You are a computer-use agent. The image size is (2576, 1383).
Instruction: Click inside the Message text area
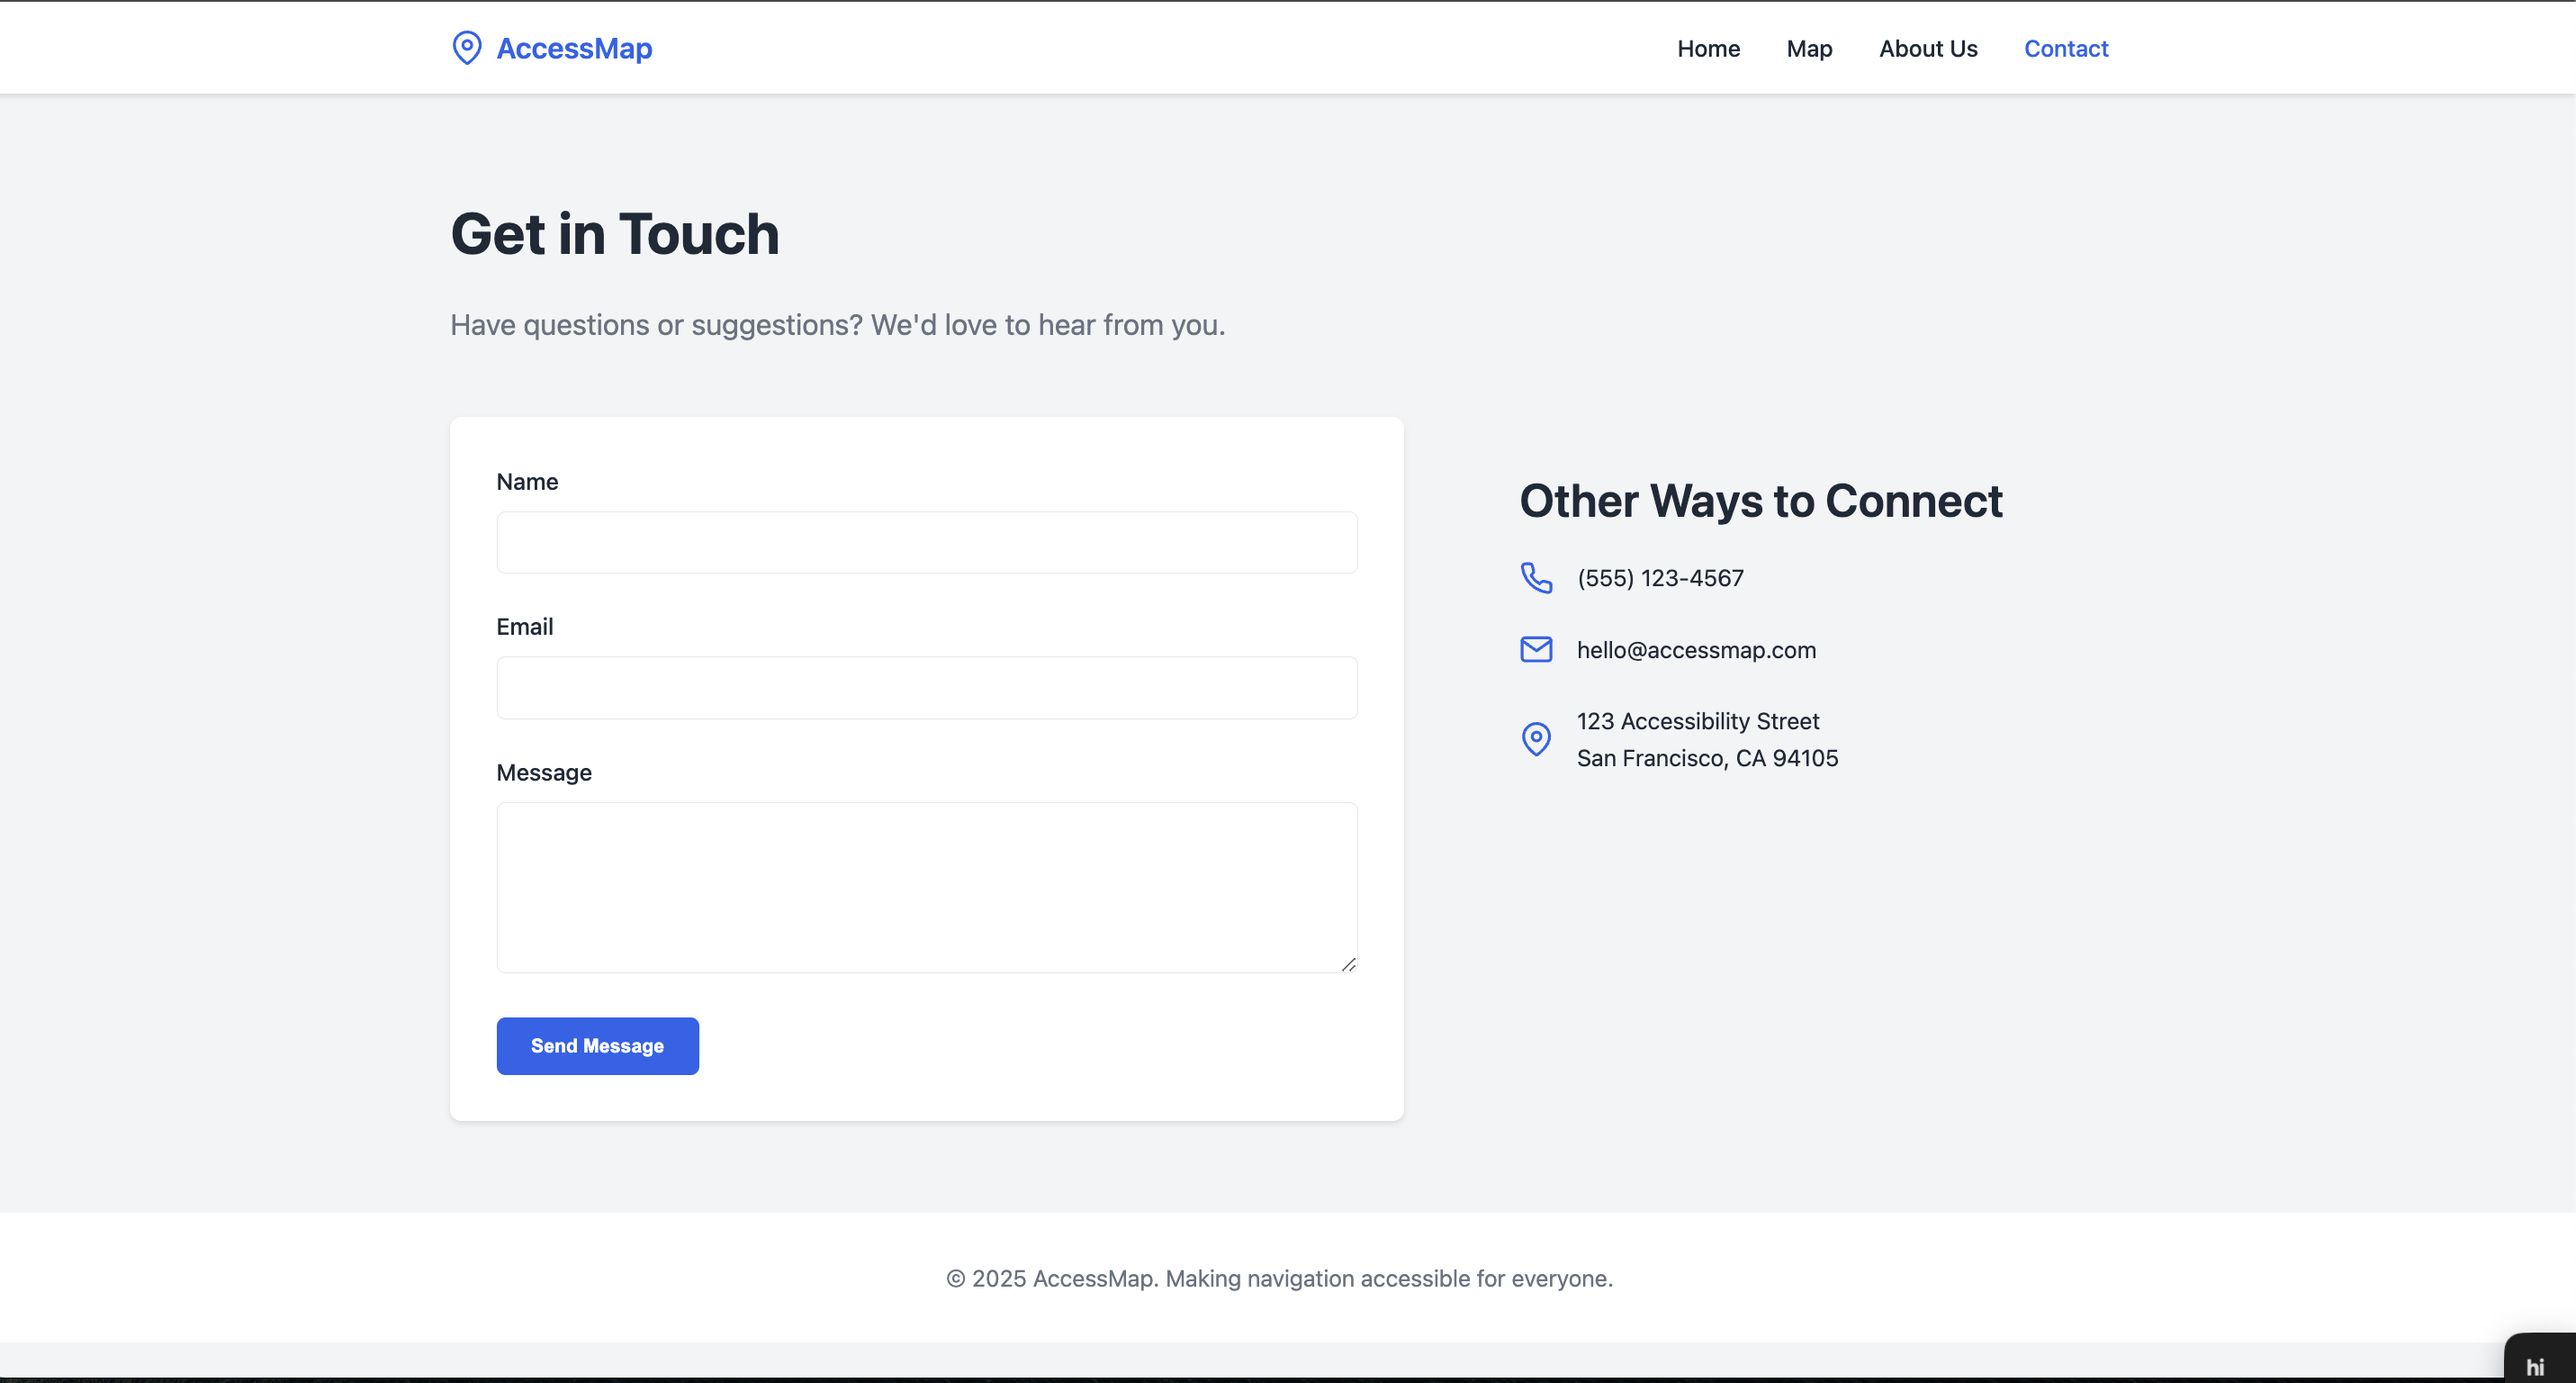click(926, 886)
